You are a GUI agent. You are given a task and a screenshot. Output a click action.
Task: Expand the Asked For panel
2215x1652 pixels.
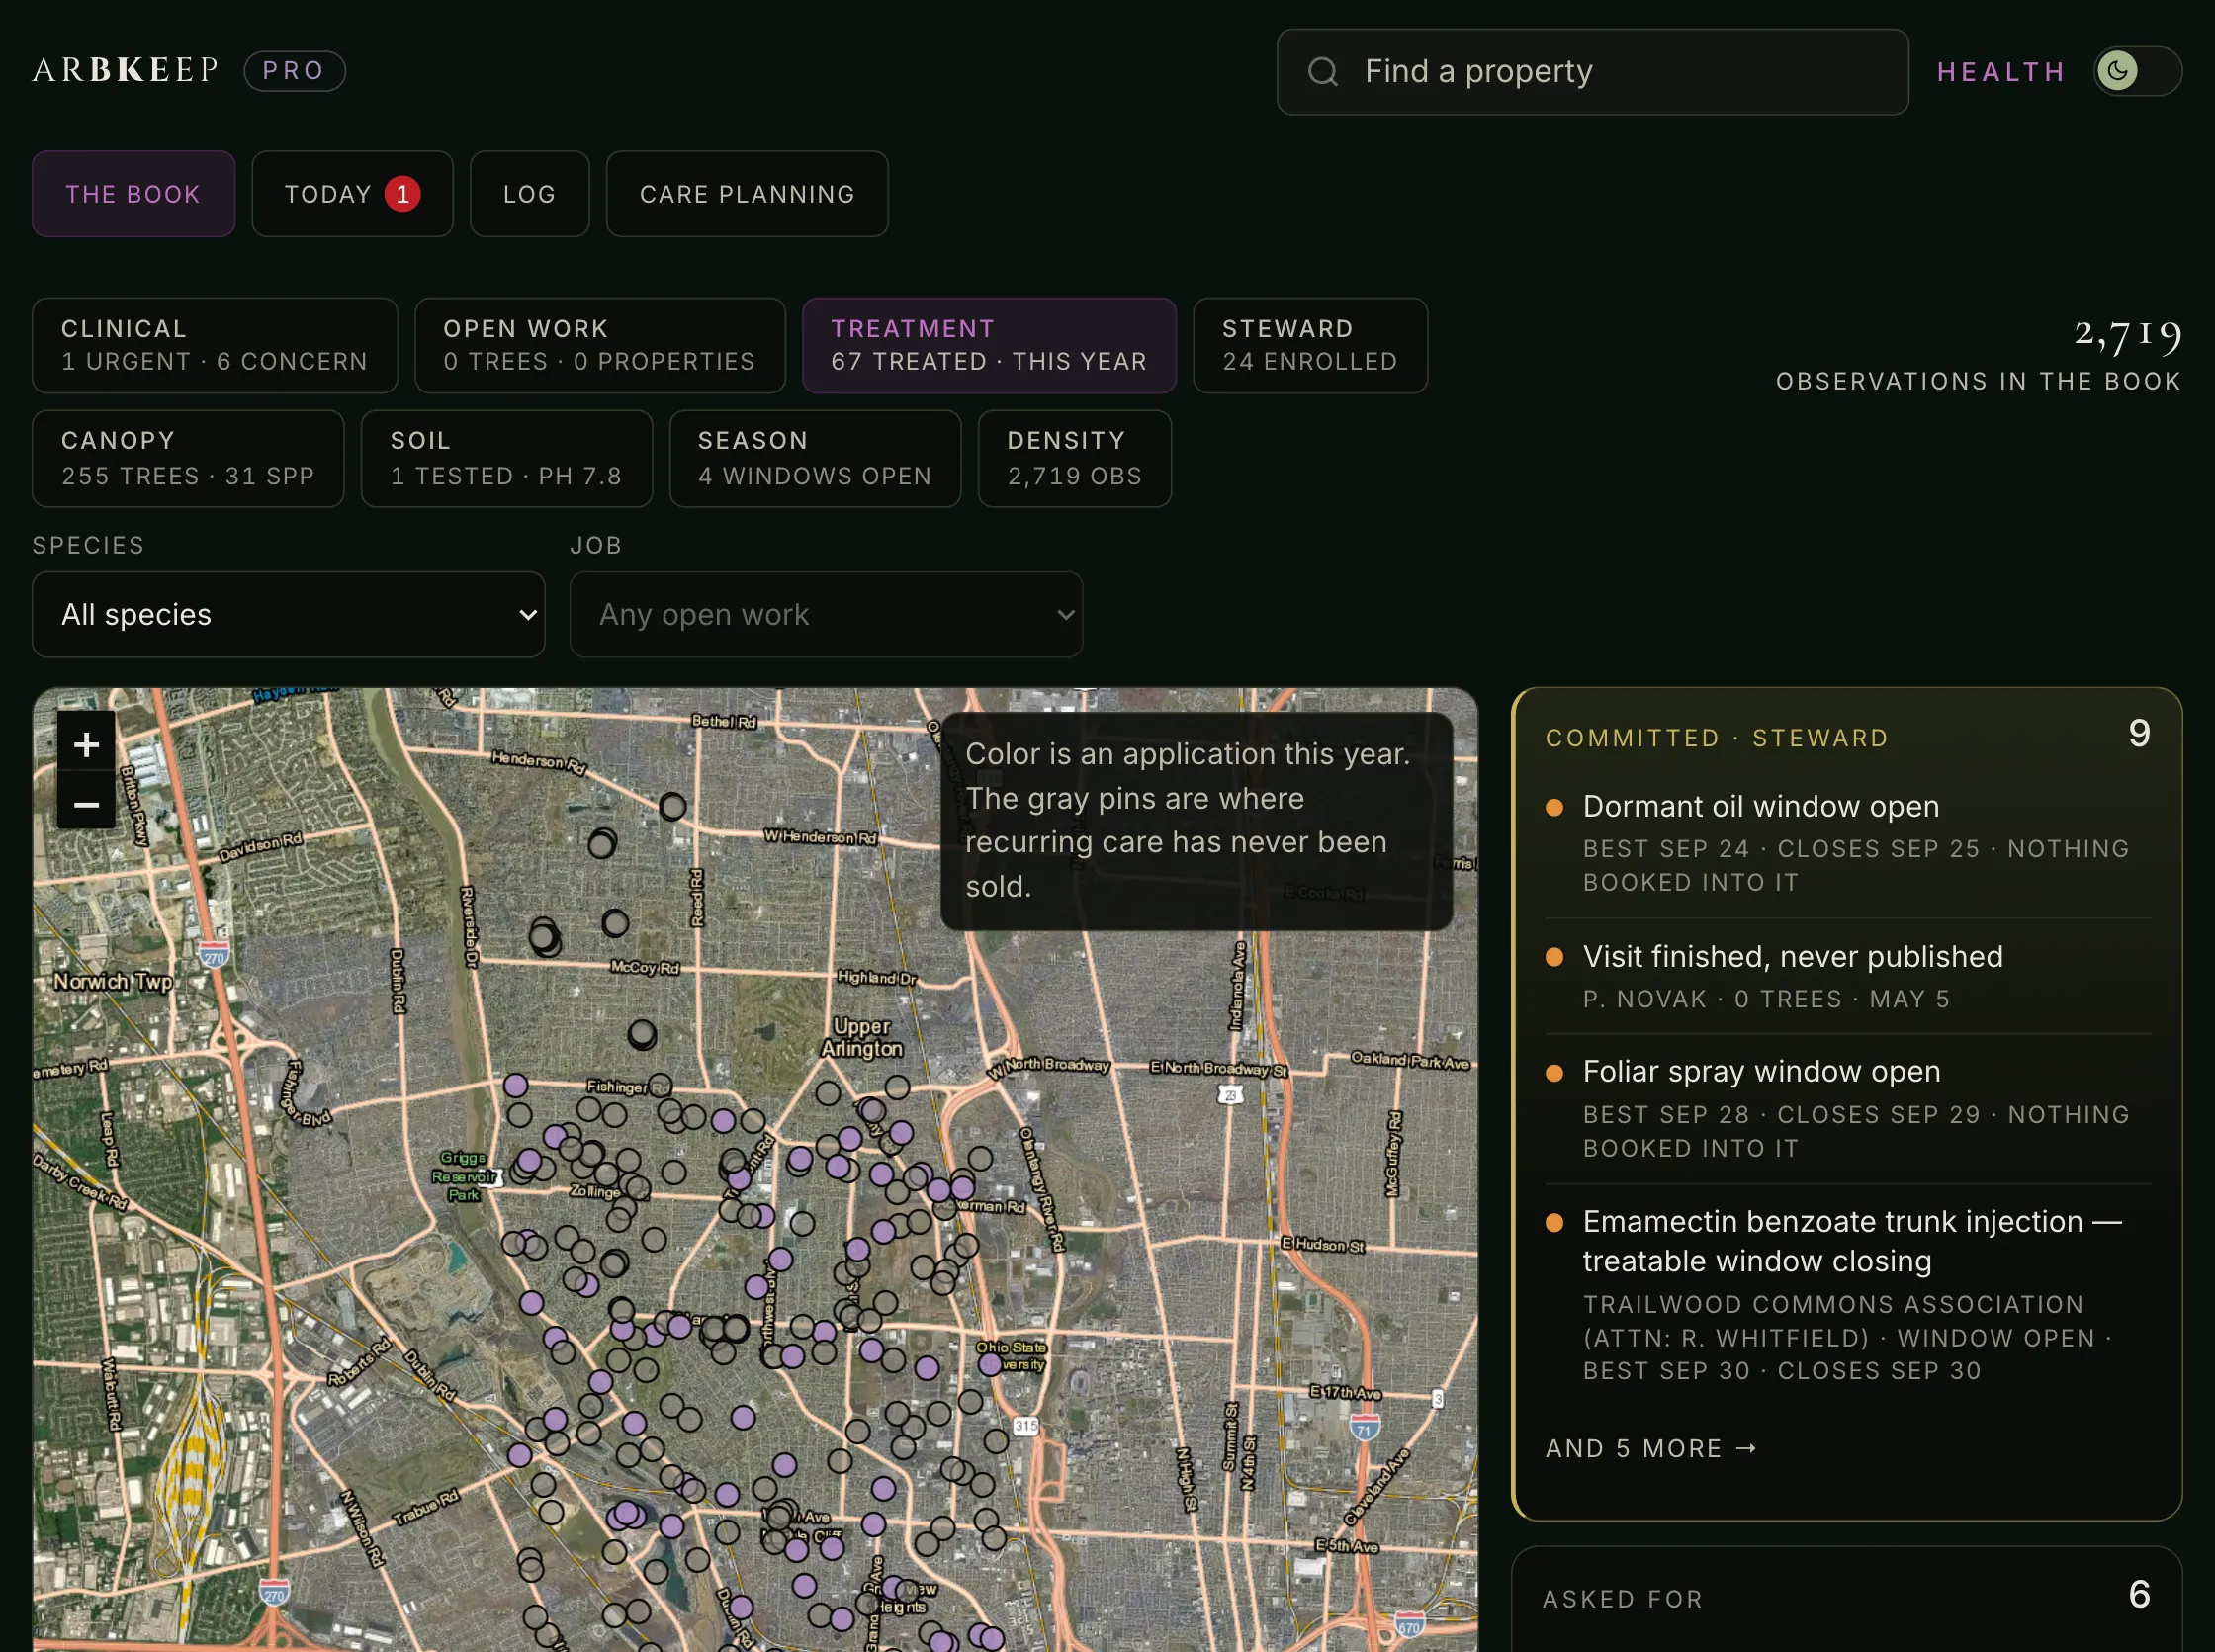(1846, 1598)
